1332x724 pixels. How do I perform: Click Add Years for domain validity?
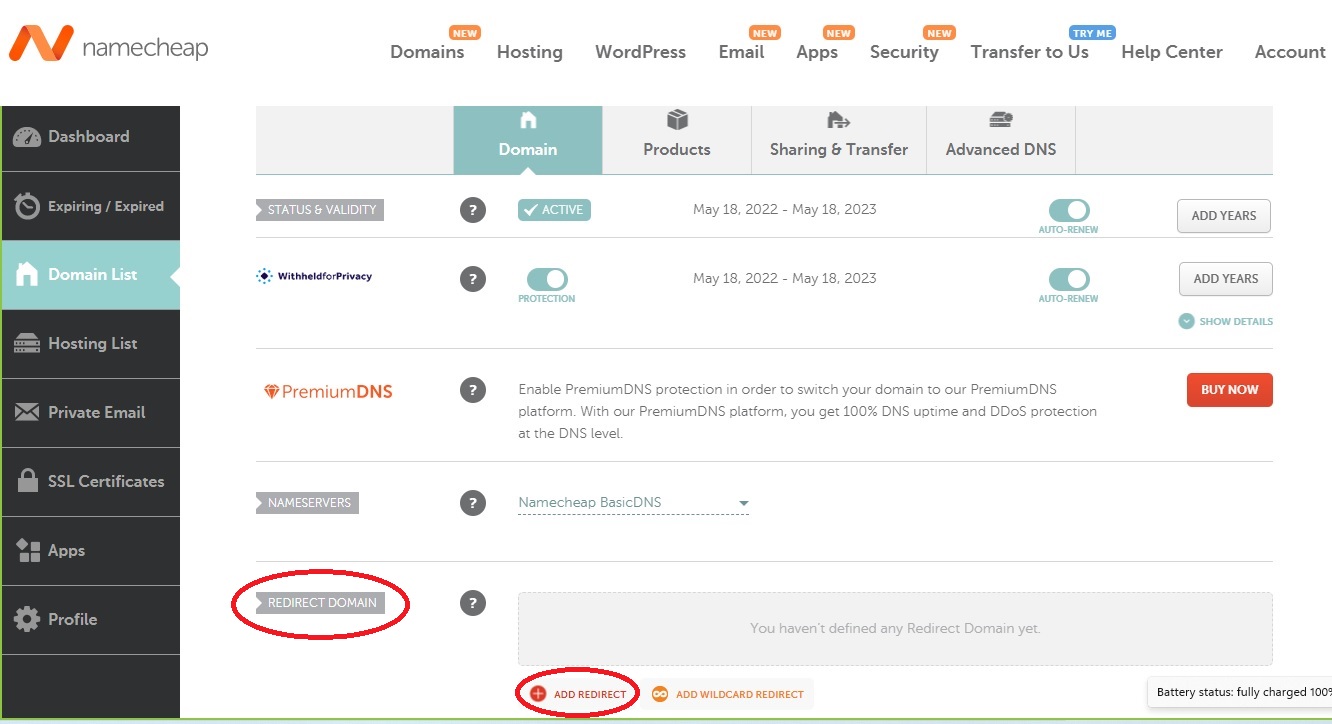[x=1224, y=216]
